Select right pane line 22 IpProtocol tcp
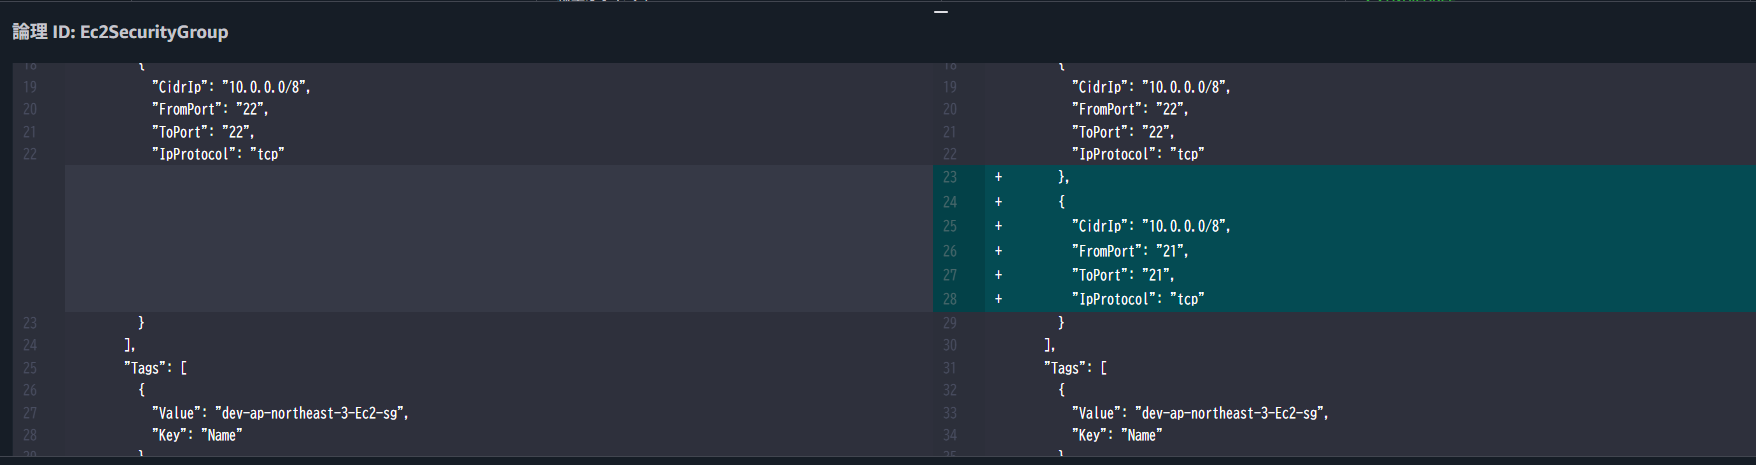This screenshot has height=465, width=1756. click(x=1138, y=154)
